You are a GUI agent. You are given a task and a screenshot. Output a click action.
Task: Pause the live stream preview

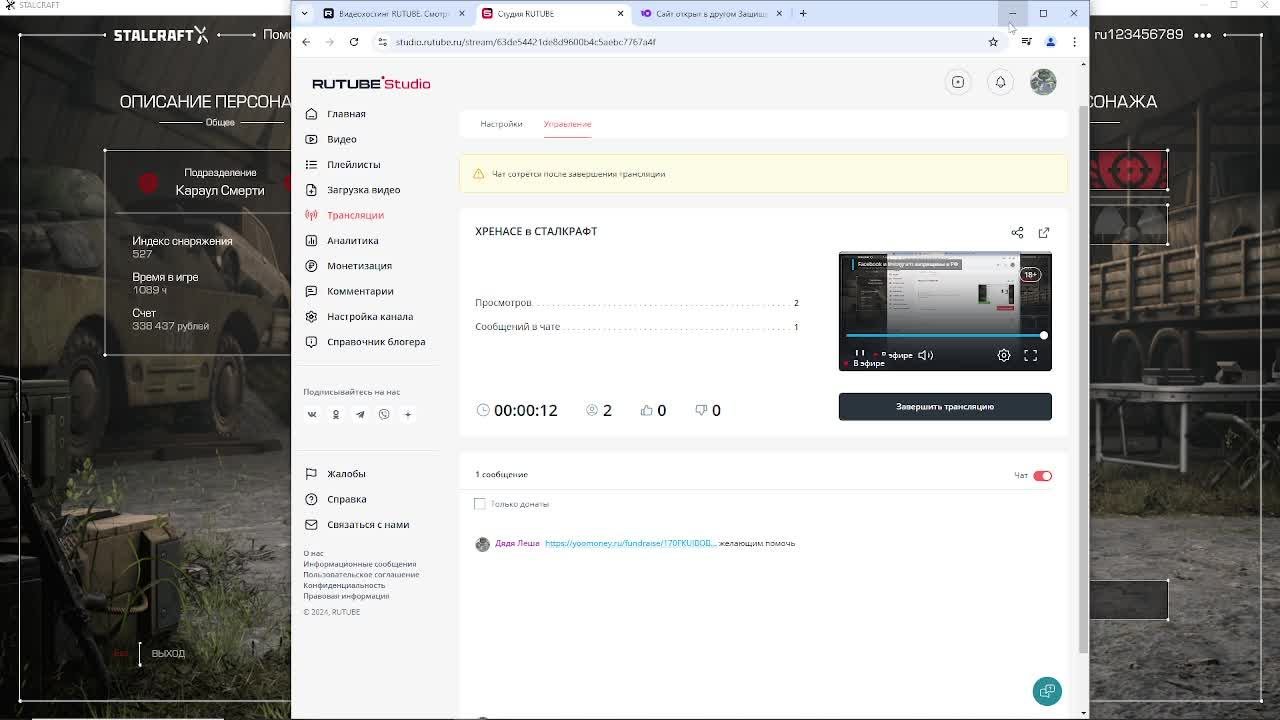click(x=859, y=355)
